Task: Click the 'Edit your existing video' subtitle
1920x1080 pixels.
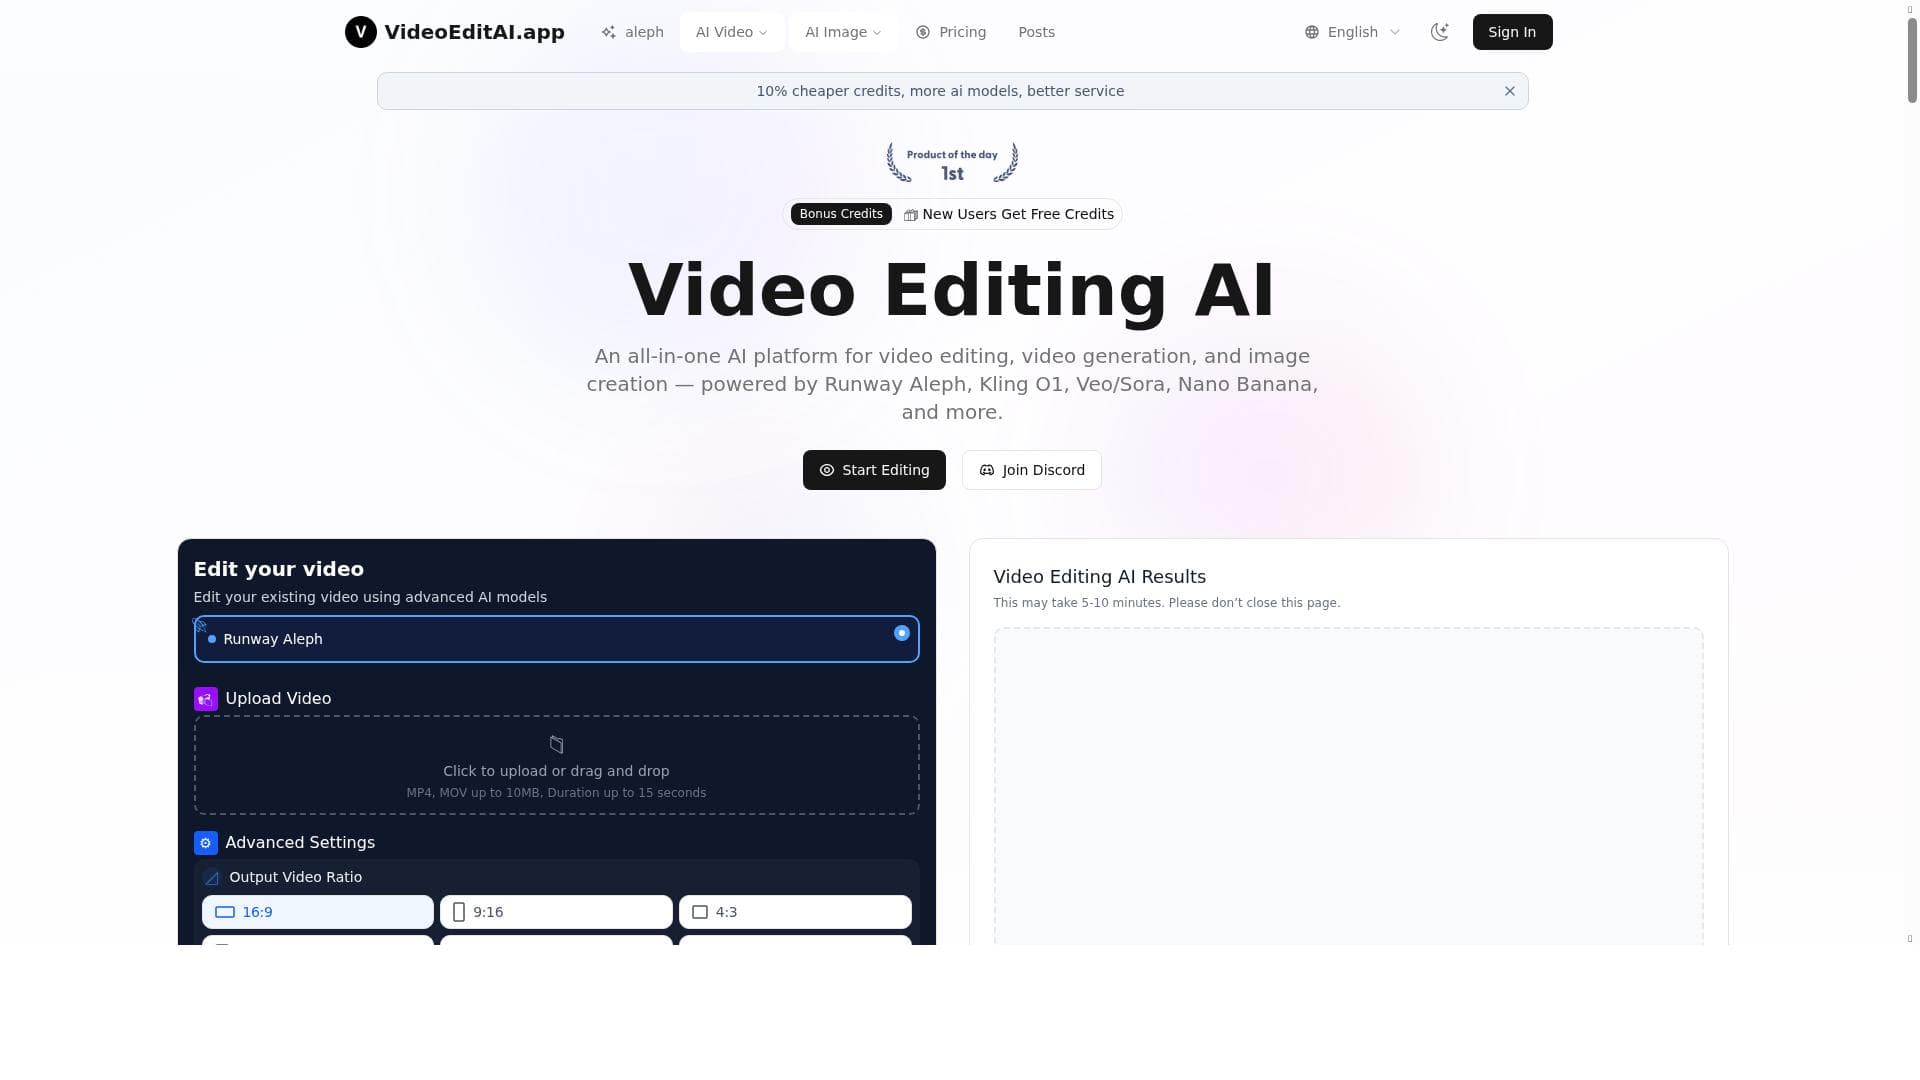Action: (370, 597)
